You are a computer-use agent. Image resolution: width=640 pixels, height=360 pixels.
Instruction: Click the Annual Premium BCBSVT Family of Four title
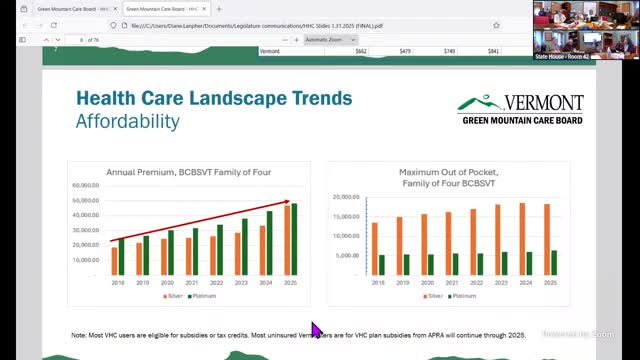[189, 172]
